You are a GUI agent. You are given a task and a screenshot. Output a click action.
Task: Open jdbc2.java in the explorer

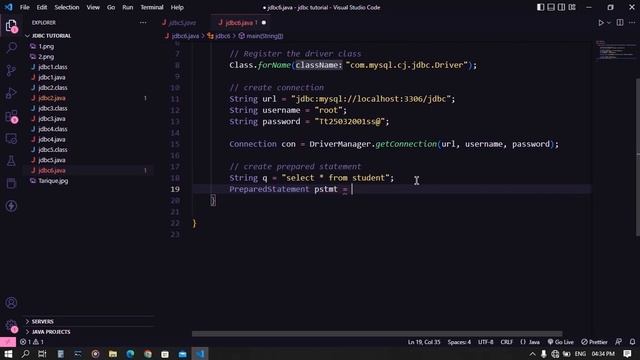pos(52,98)
